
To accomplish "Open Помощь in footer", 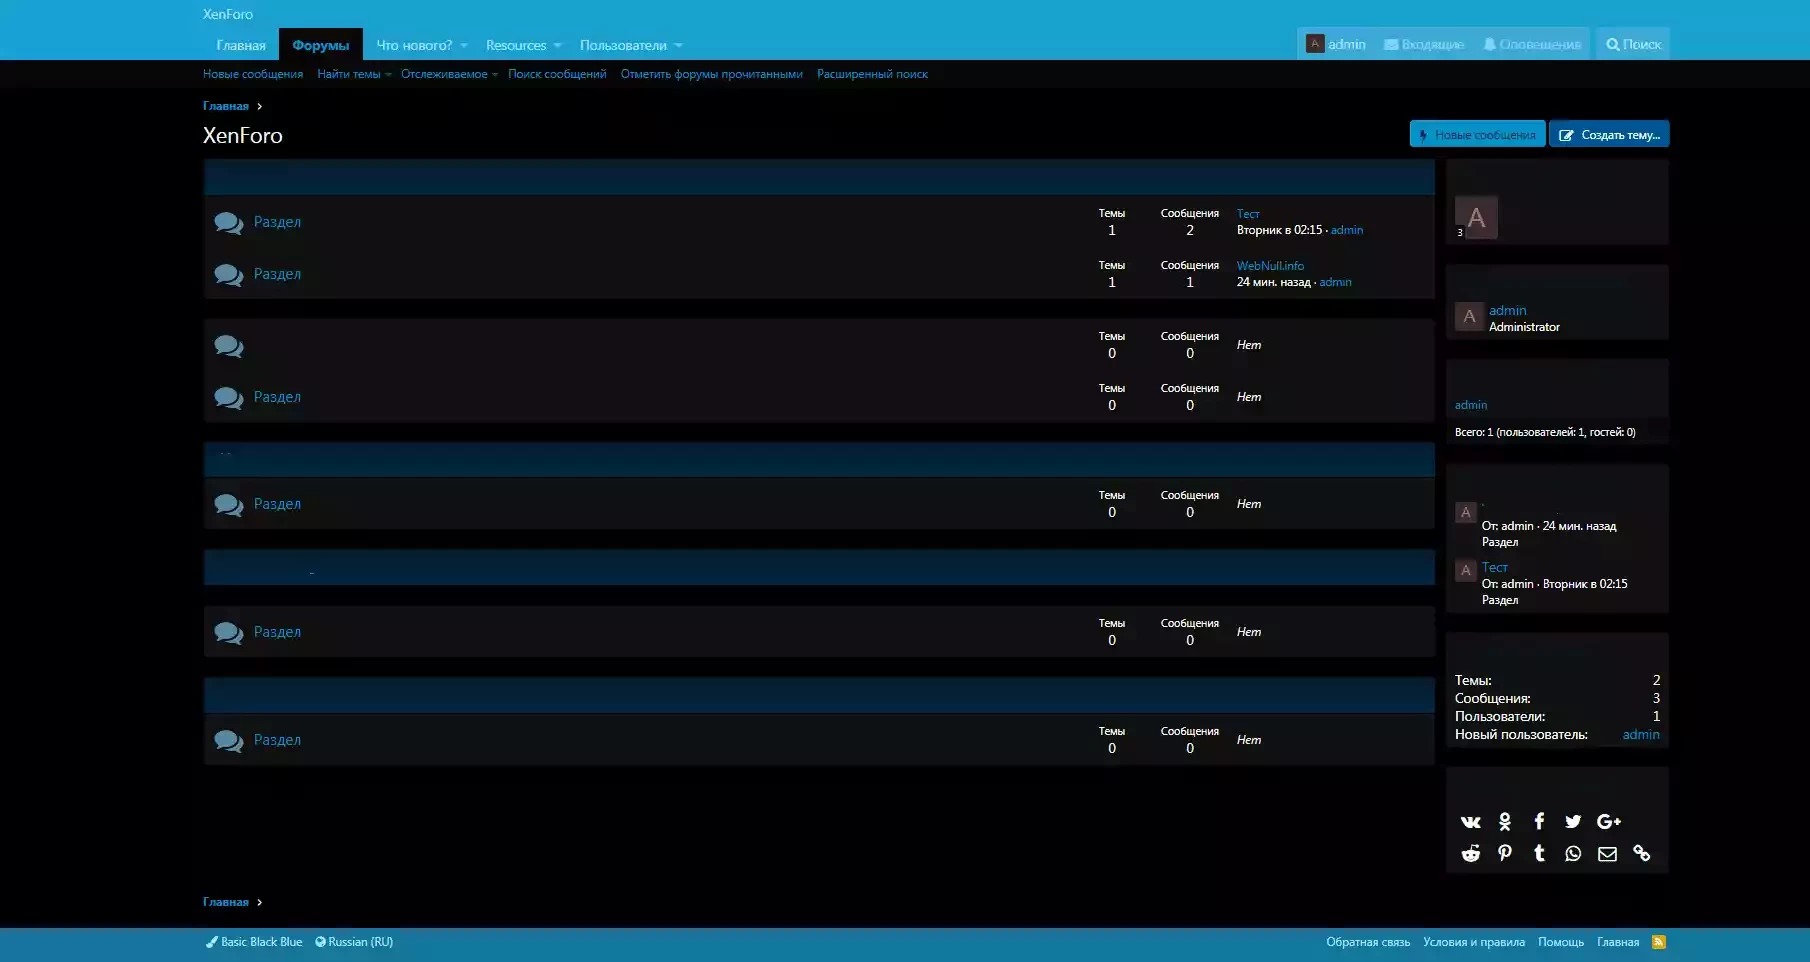I will 1561,942.
